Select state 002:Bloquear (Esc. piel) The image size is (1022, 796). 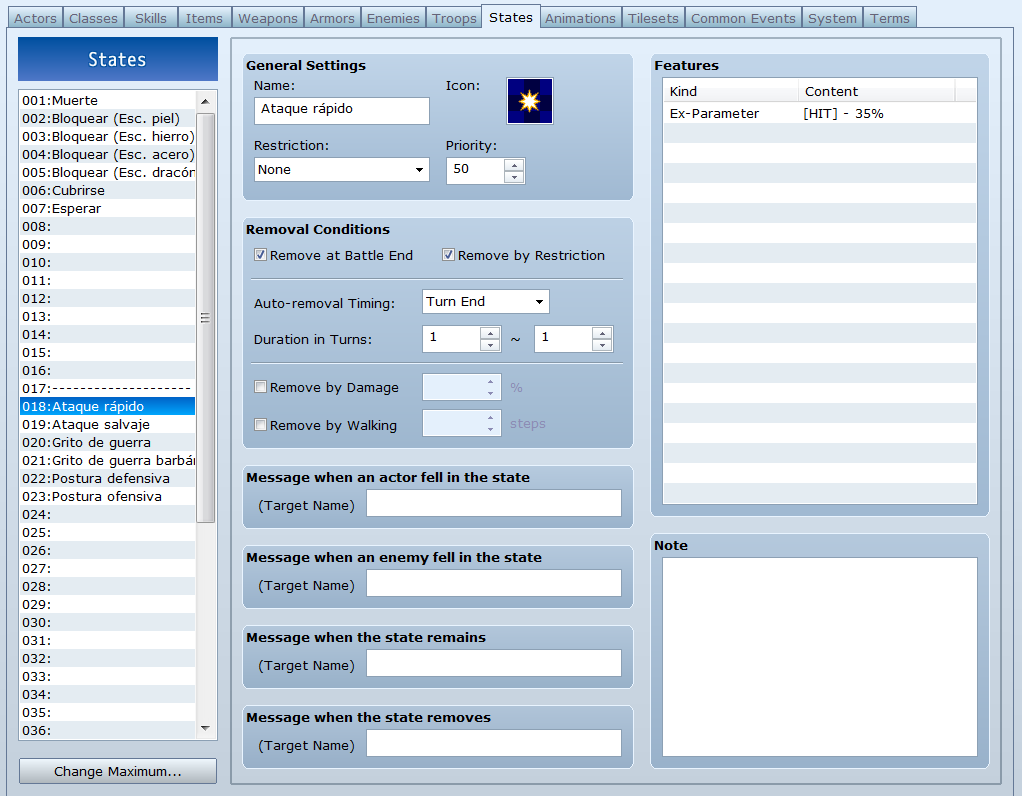(108, 119)
